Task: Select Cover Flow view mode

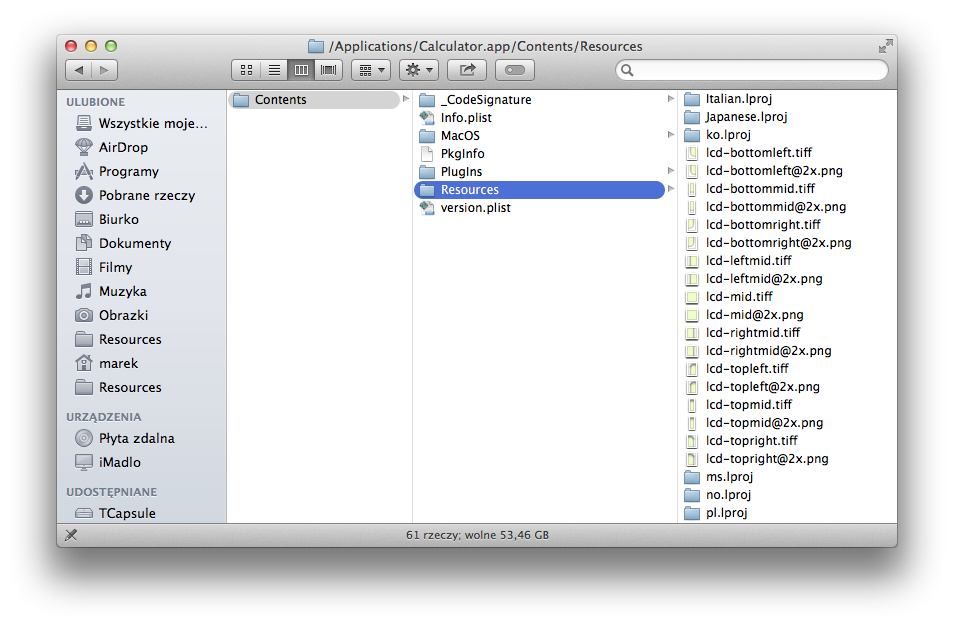Action: click(x=328, y=70)
